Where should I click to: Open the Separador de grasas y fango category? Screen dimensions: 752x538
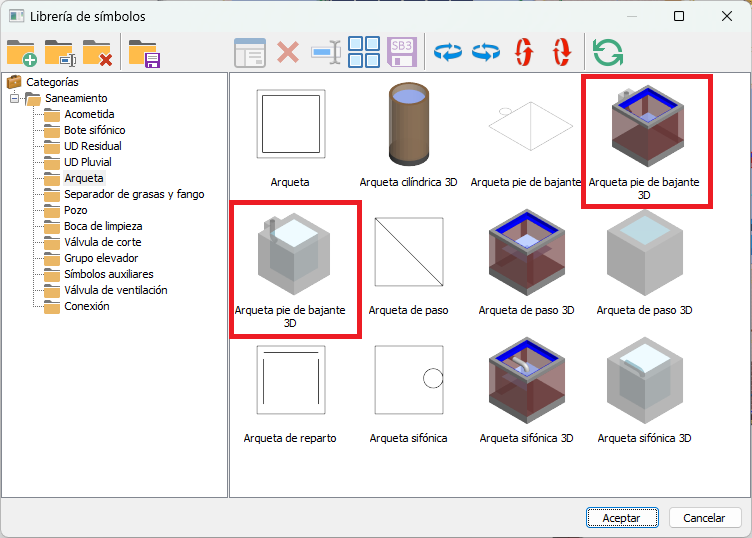click(x=133, y=194)
